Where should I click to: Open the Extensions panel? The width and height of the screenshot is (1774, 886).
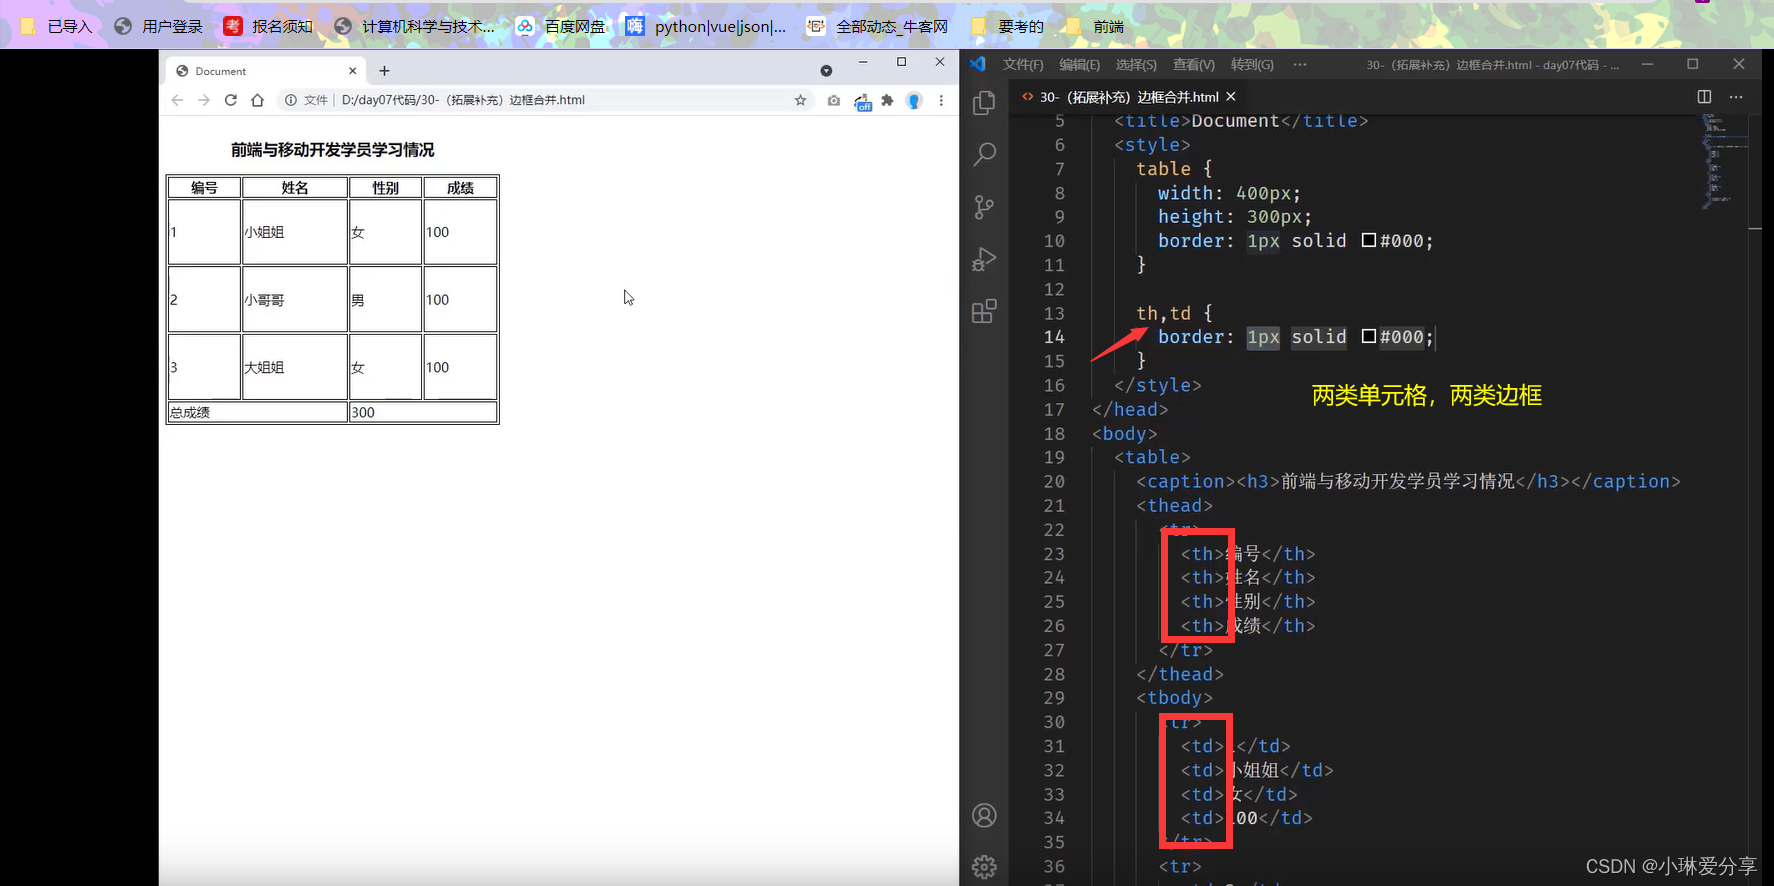(984, 311)
